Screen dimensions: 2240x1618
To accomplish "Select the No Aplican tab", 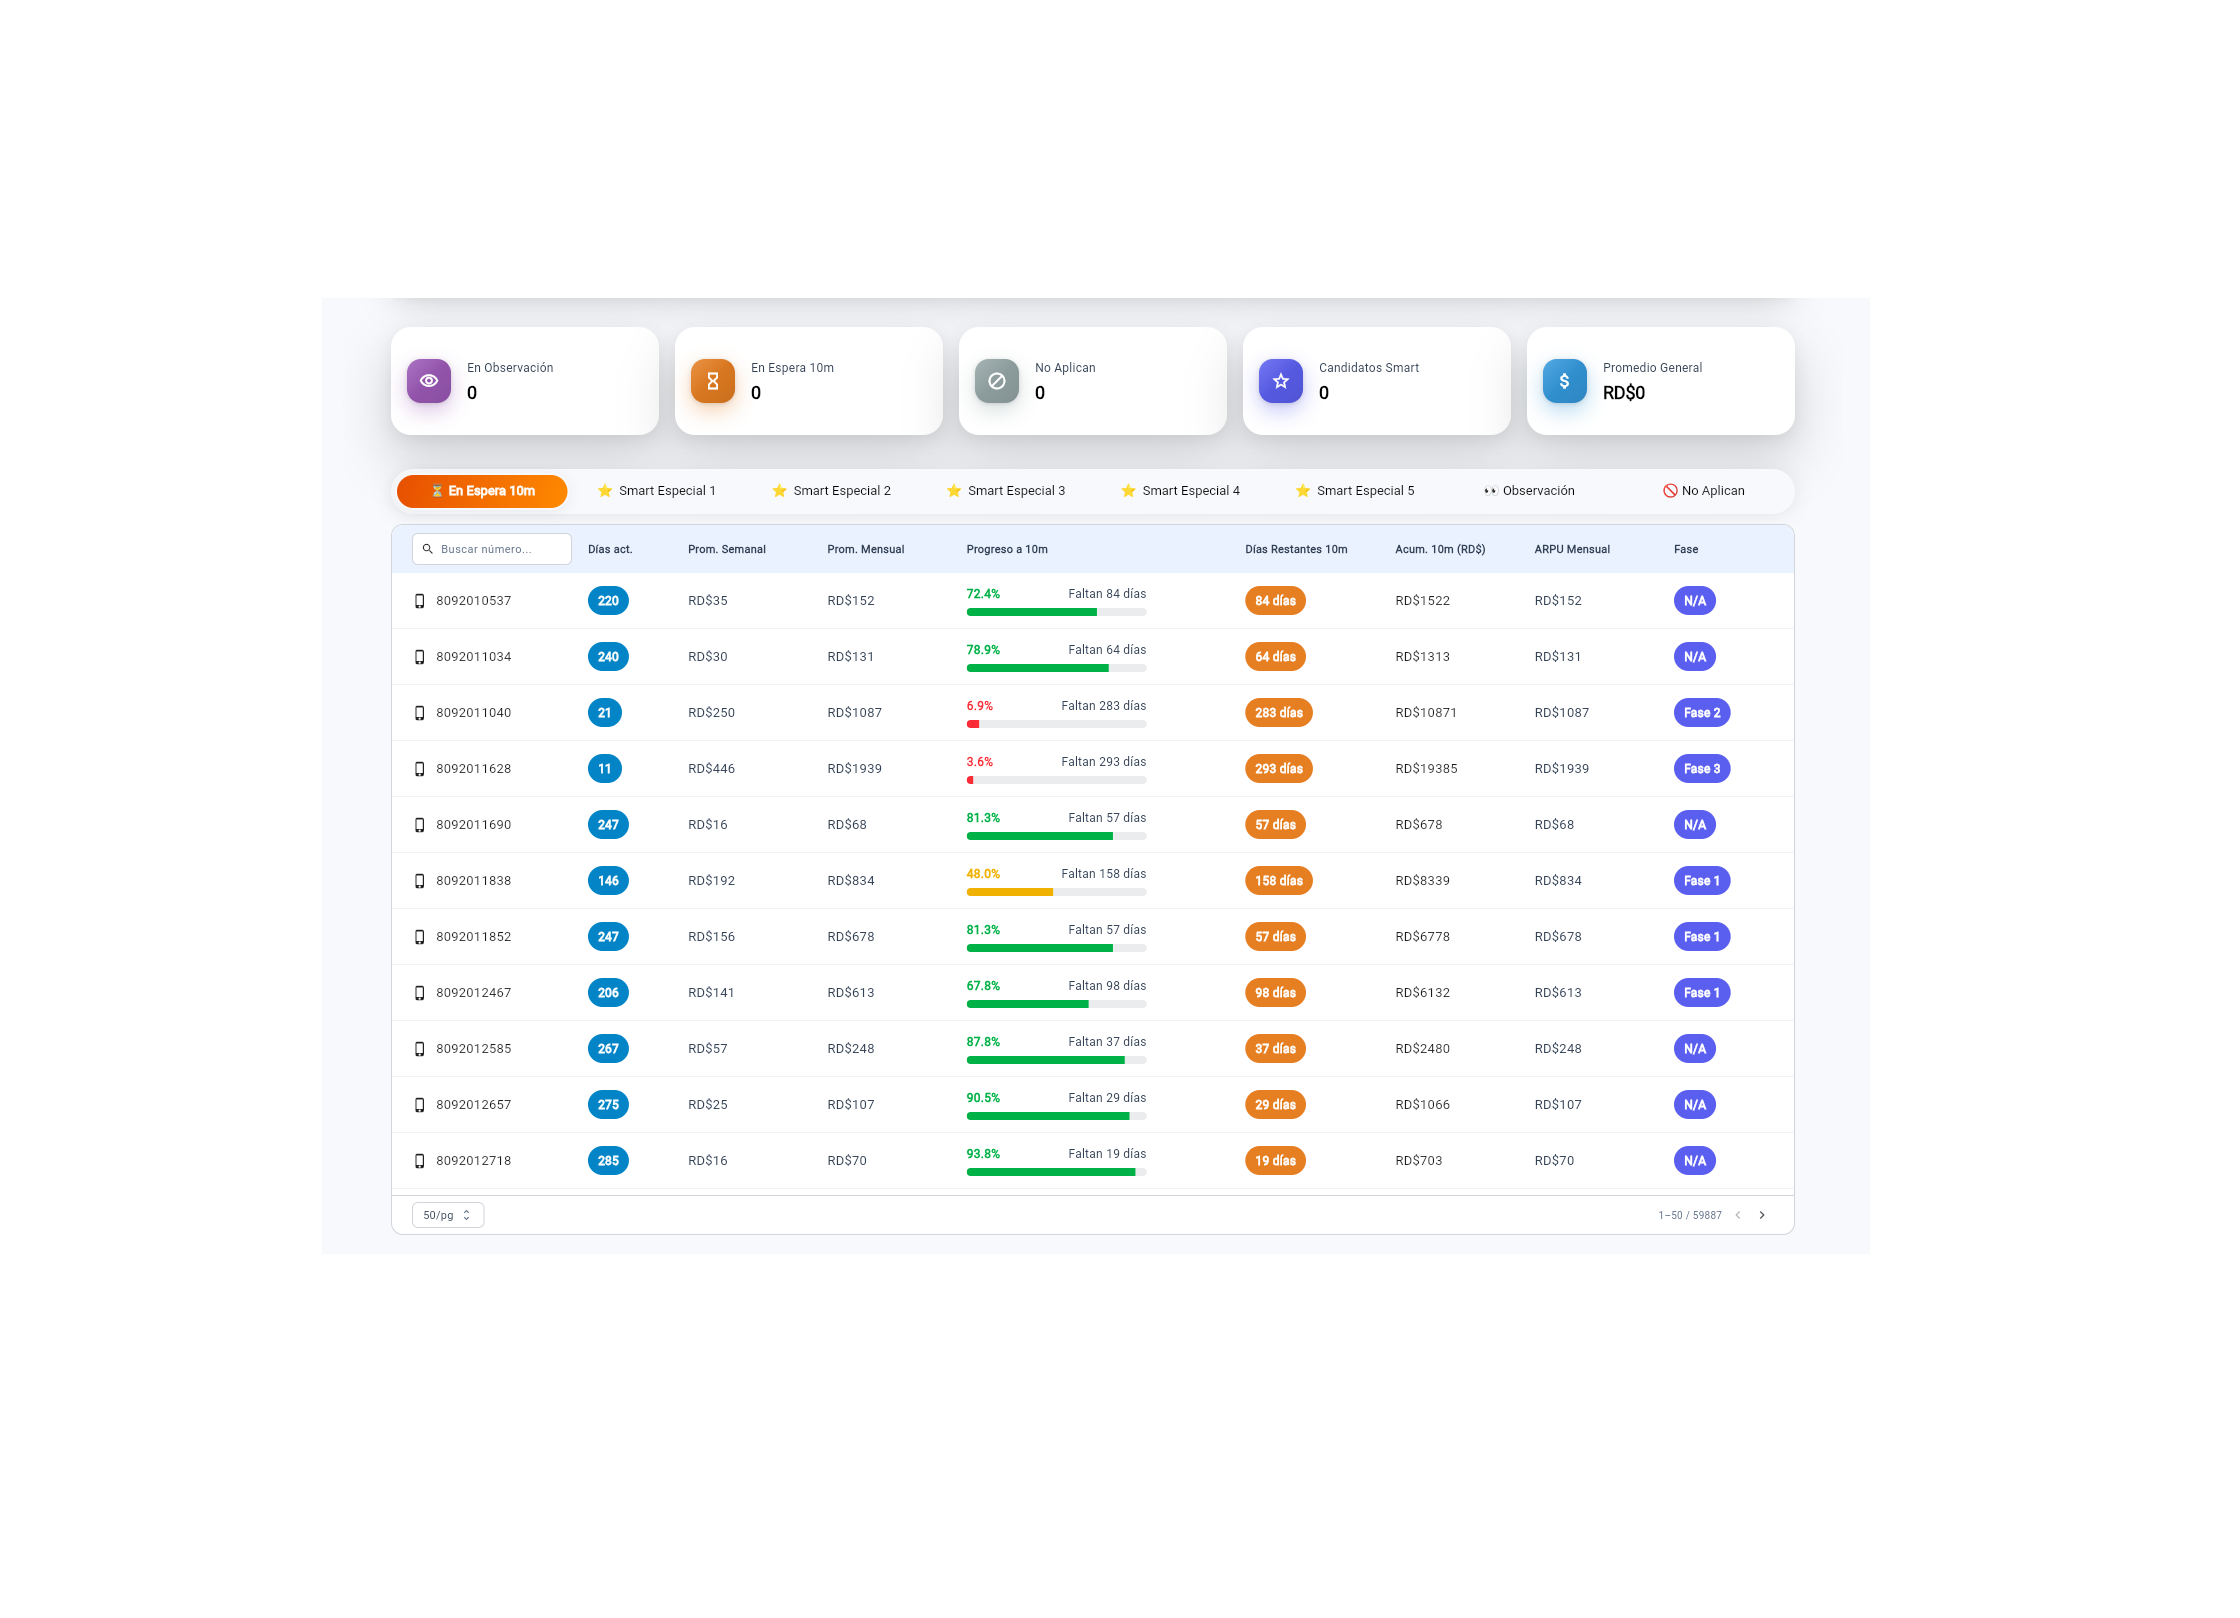I will point(1704,491).
